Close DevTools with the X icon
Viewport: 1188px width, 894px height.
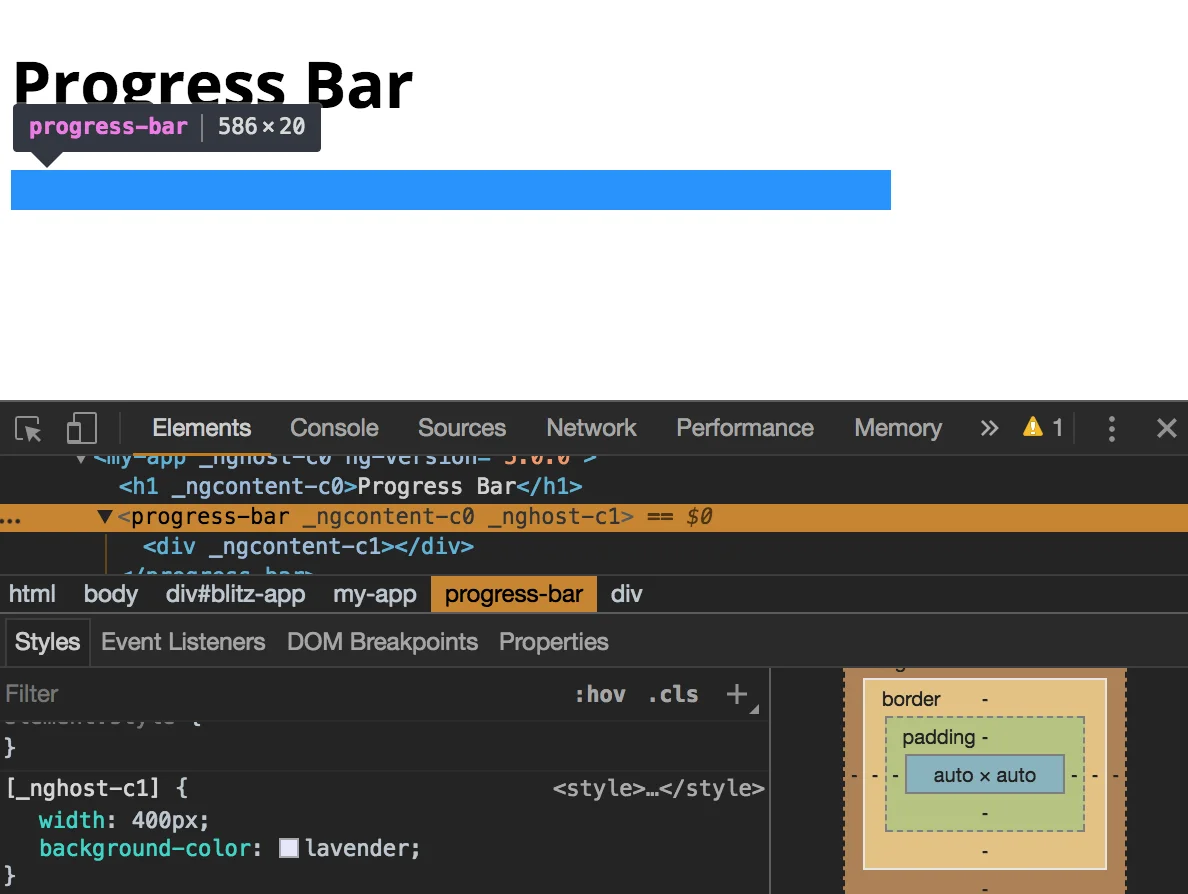pos(1166,428)
